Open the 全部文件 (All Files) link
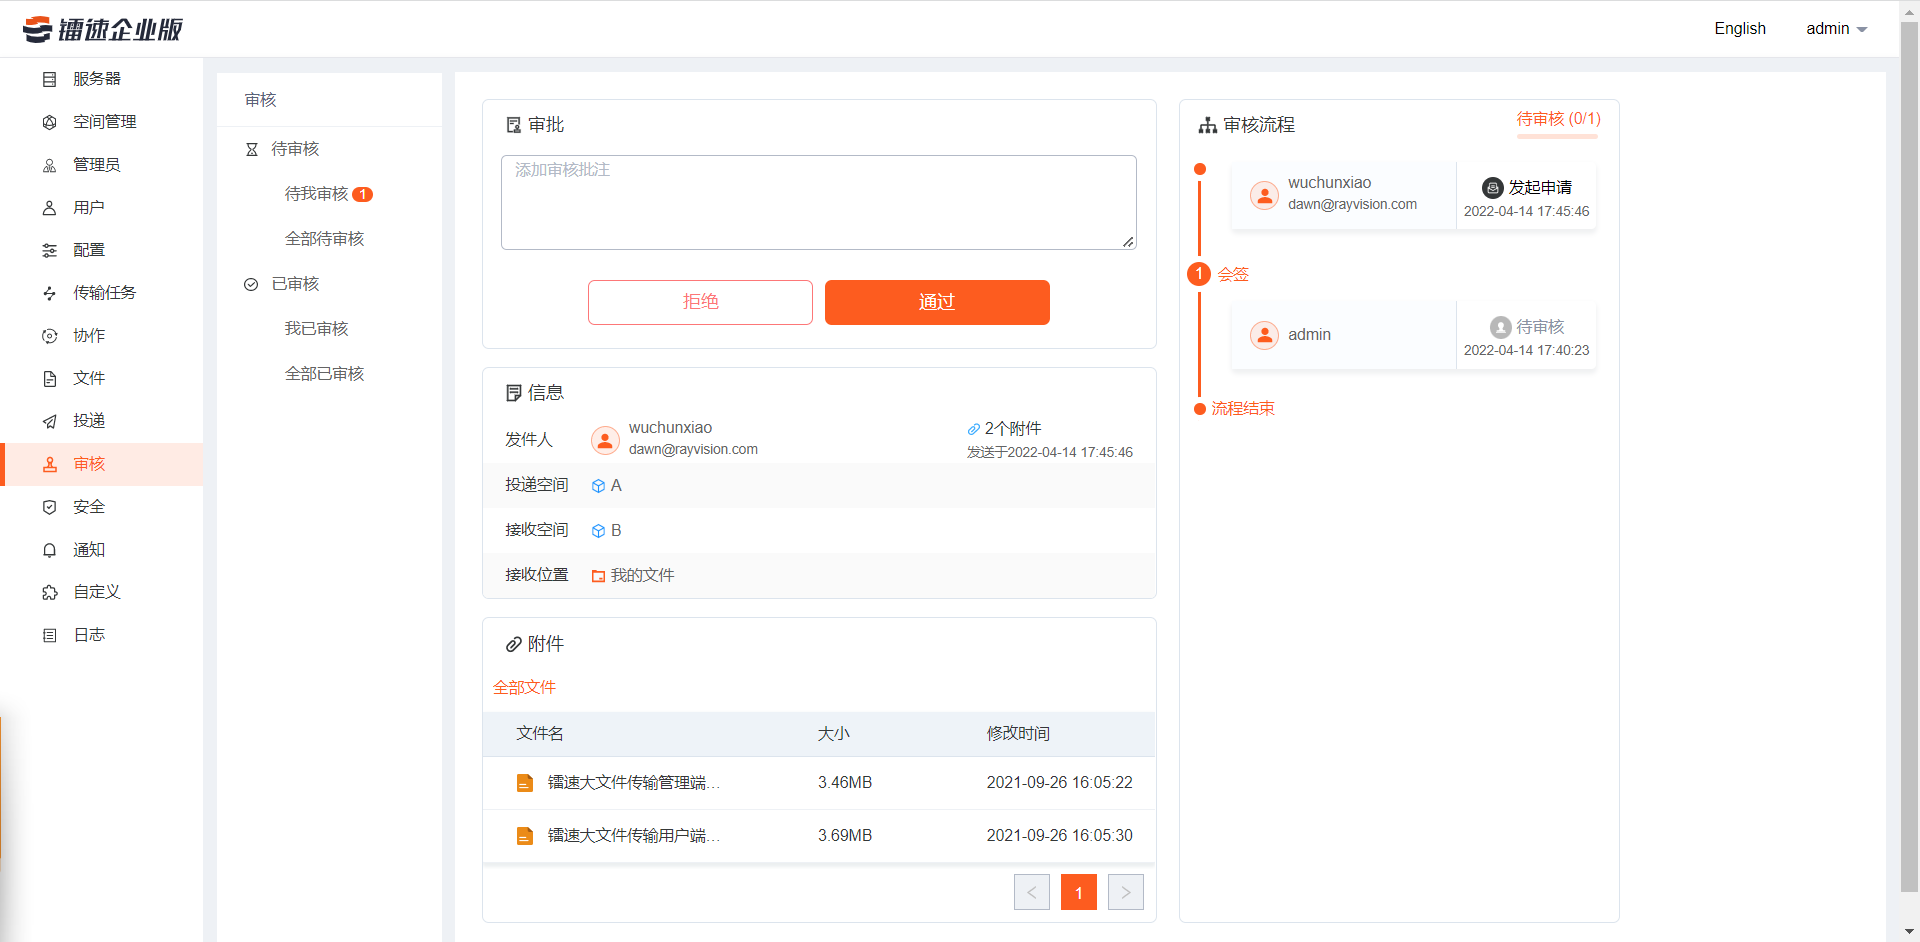 click(x=524, y=687)
